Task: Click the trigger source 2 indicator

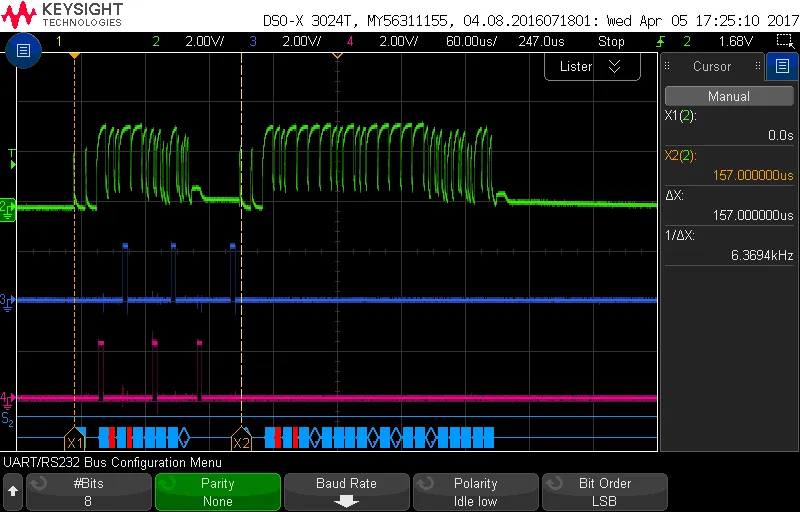Action: (x=687, y=41)
